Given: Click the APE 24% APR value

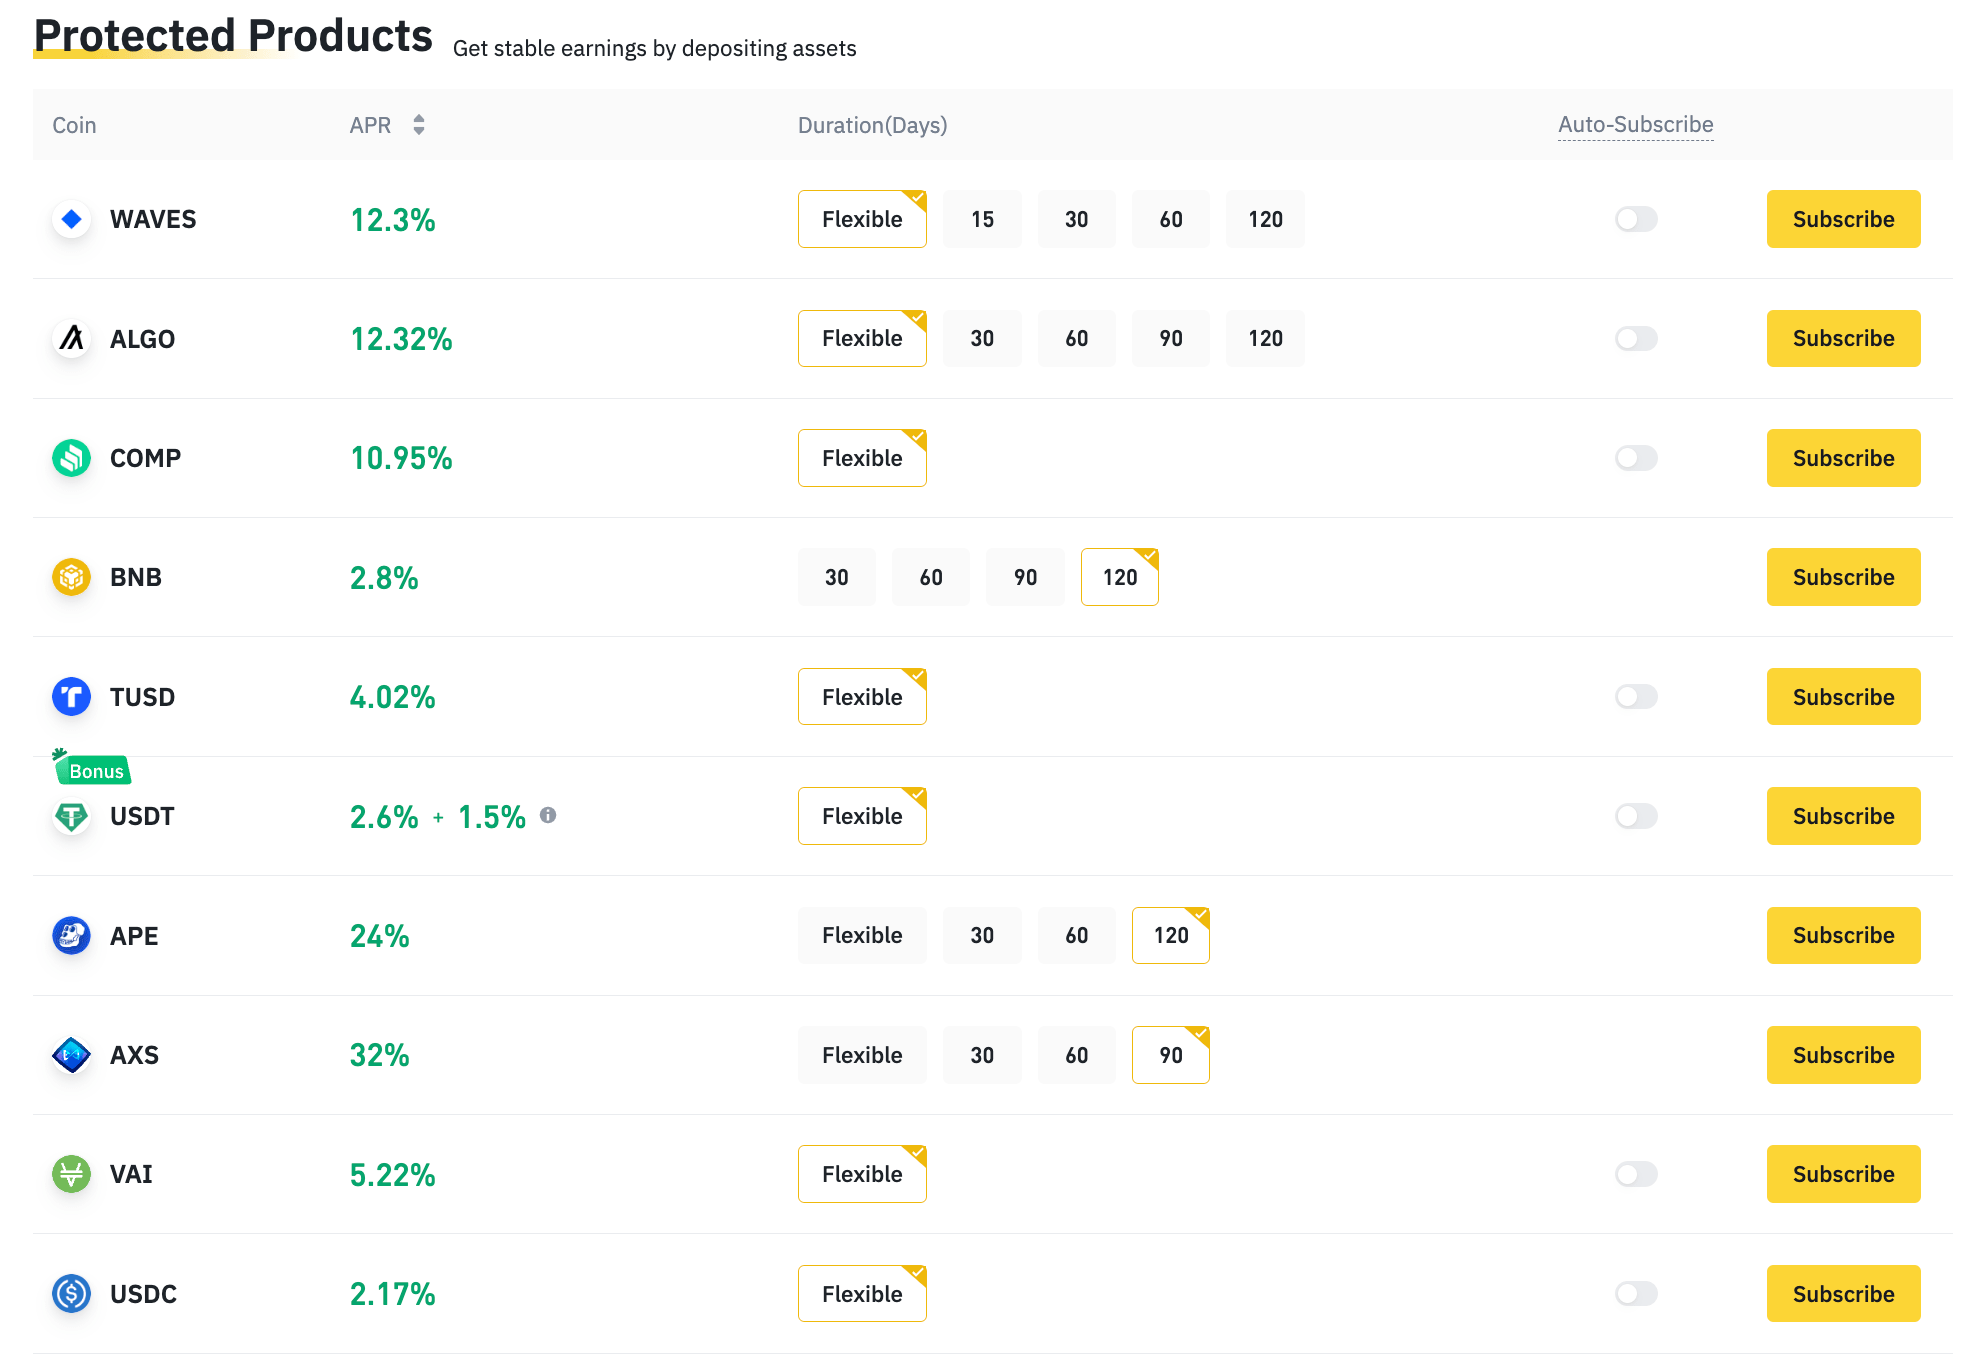Looking at the screenshot, I should pos(379,936).
